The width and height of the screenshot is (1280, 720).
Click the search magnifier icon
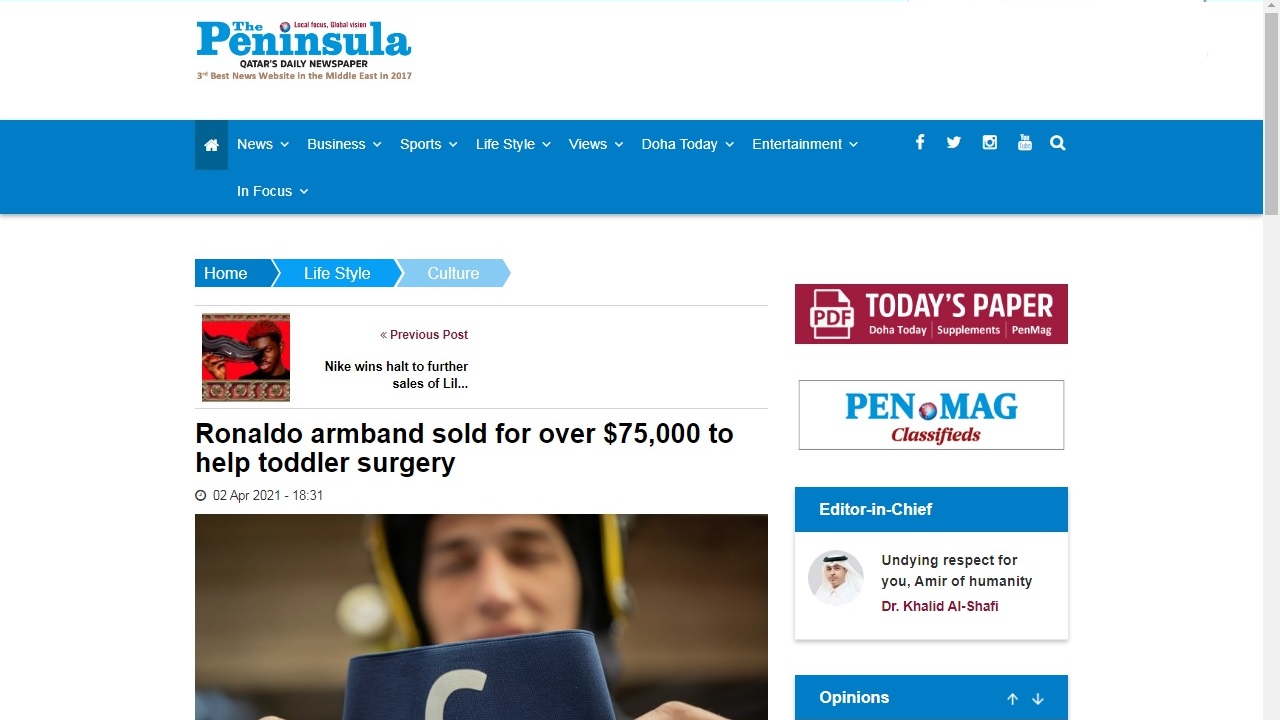(1058, 143)
